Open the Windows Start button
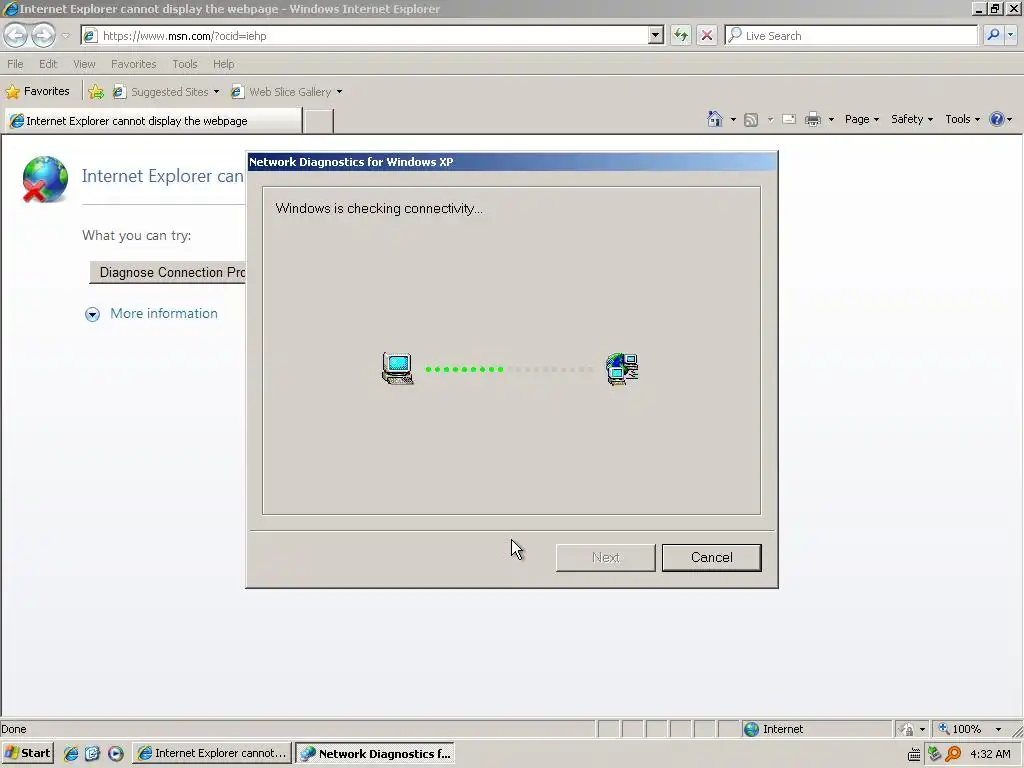1024x768 pixels. pos(27,754)
